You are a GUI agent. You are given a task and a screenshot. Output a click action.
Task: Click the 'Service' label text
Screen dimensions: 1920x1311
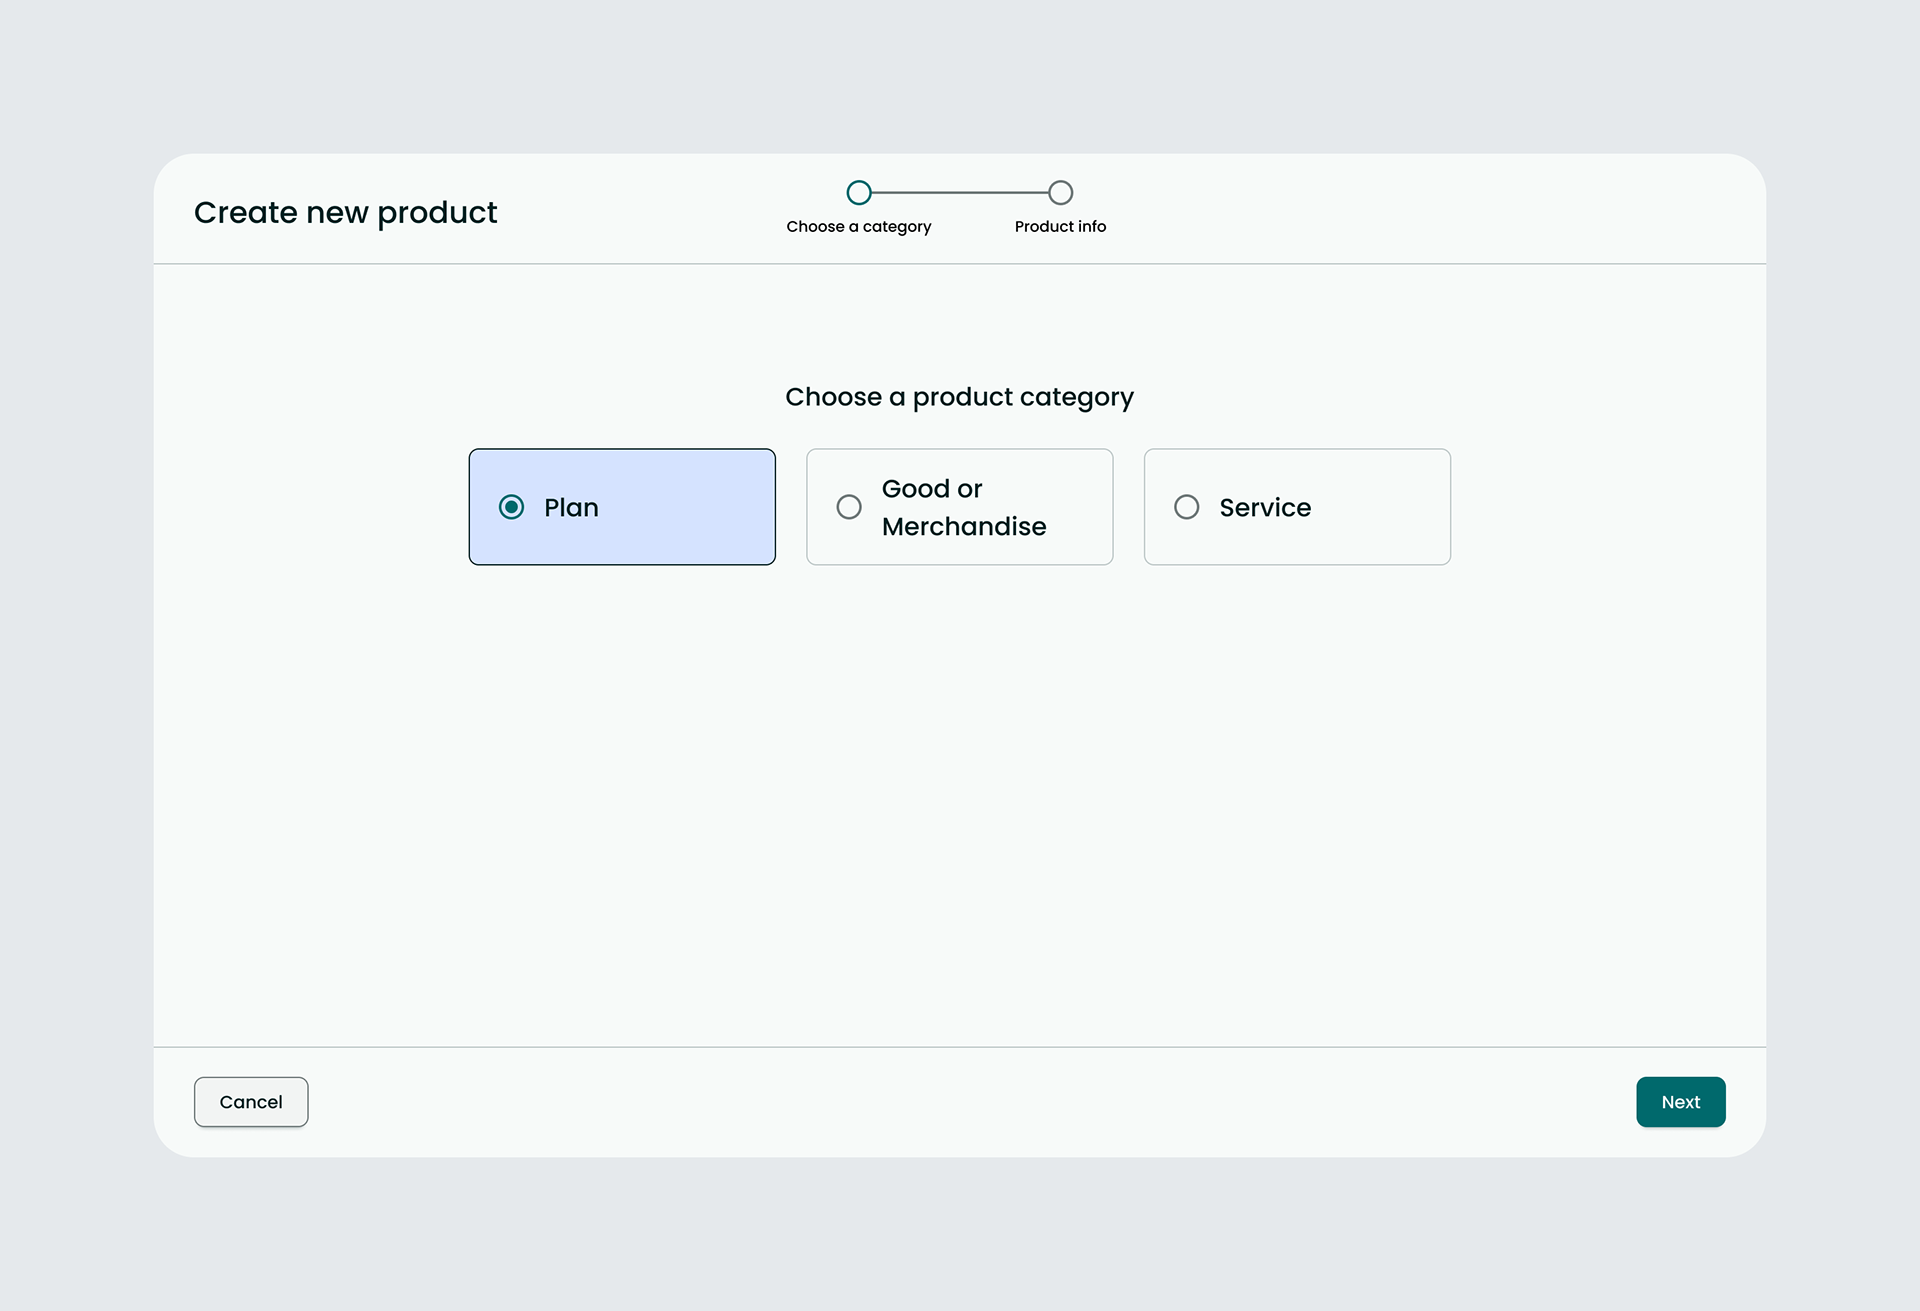1265,508
